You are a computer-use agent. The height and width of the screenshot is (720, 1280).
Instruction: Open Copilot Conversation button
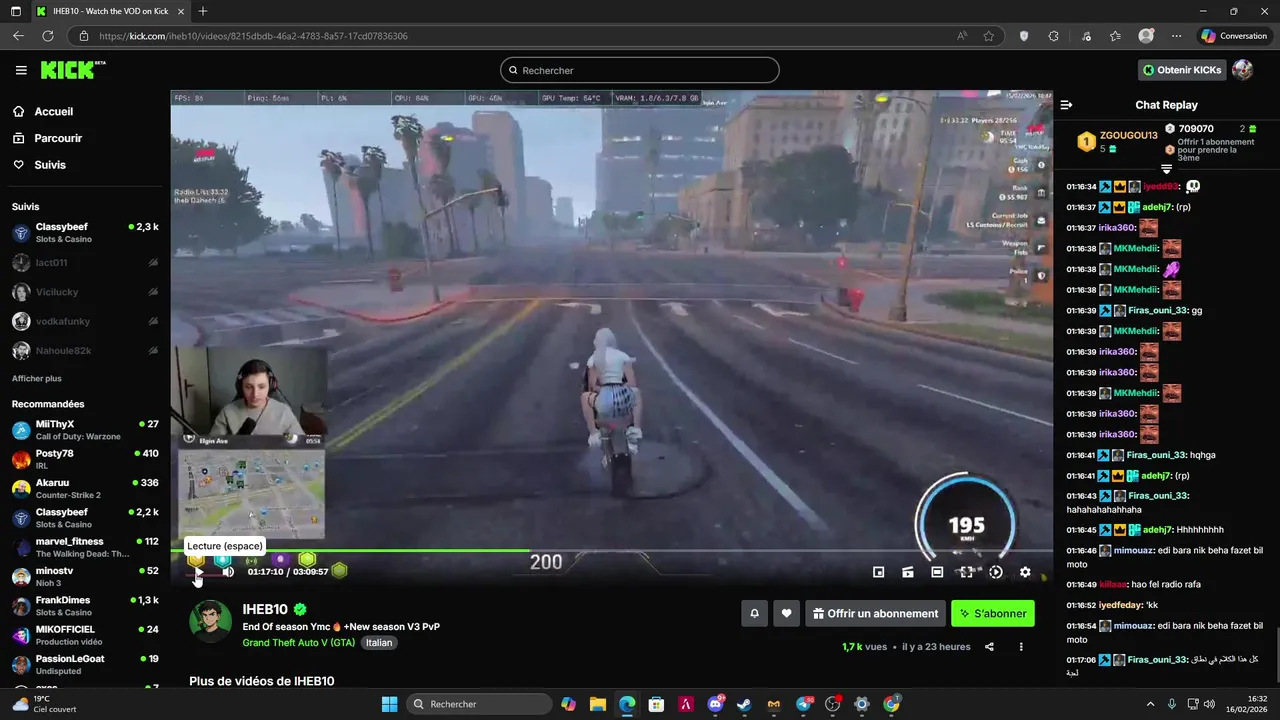tap(1234, 36)
